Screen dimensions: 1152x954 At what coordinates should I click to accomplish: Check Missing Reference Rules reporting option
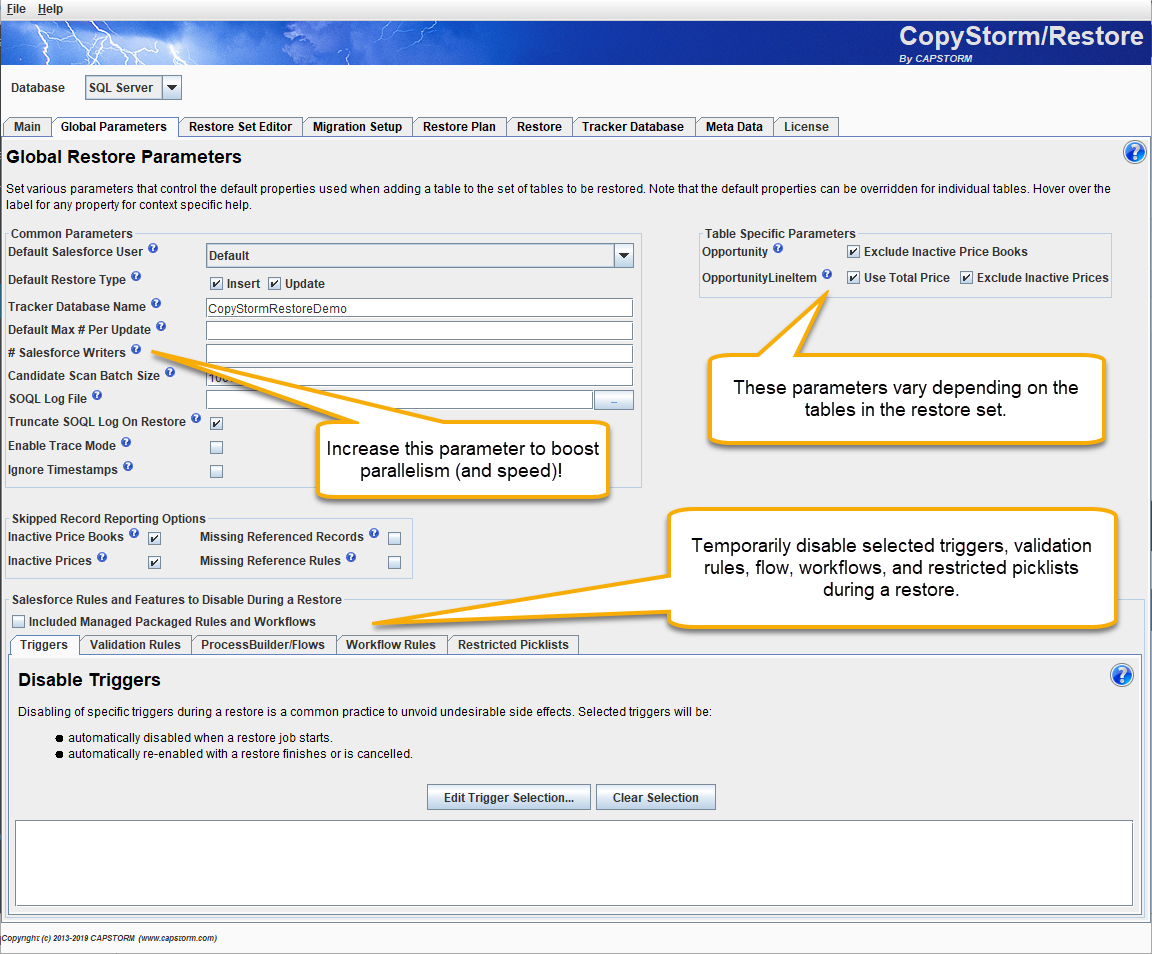[x=395, y=563]
